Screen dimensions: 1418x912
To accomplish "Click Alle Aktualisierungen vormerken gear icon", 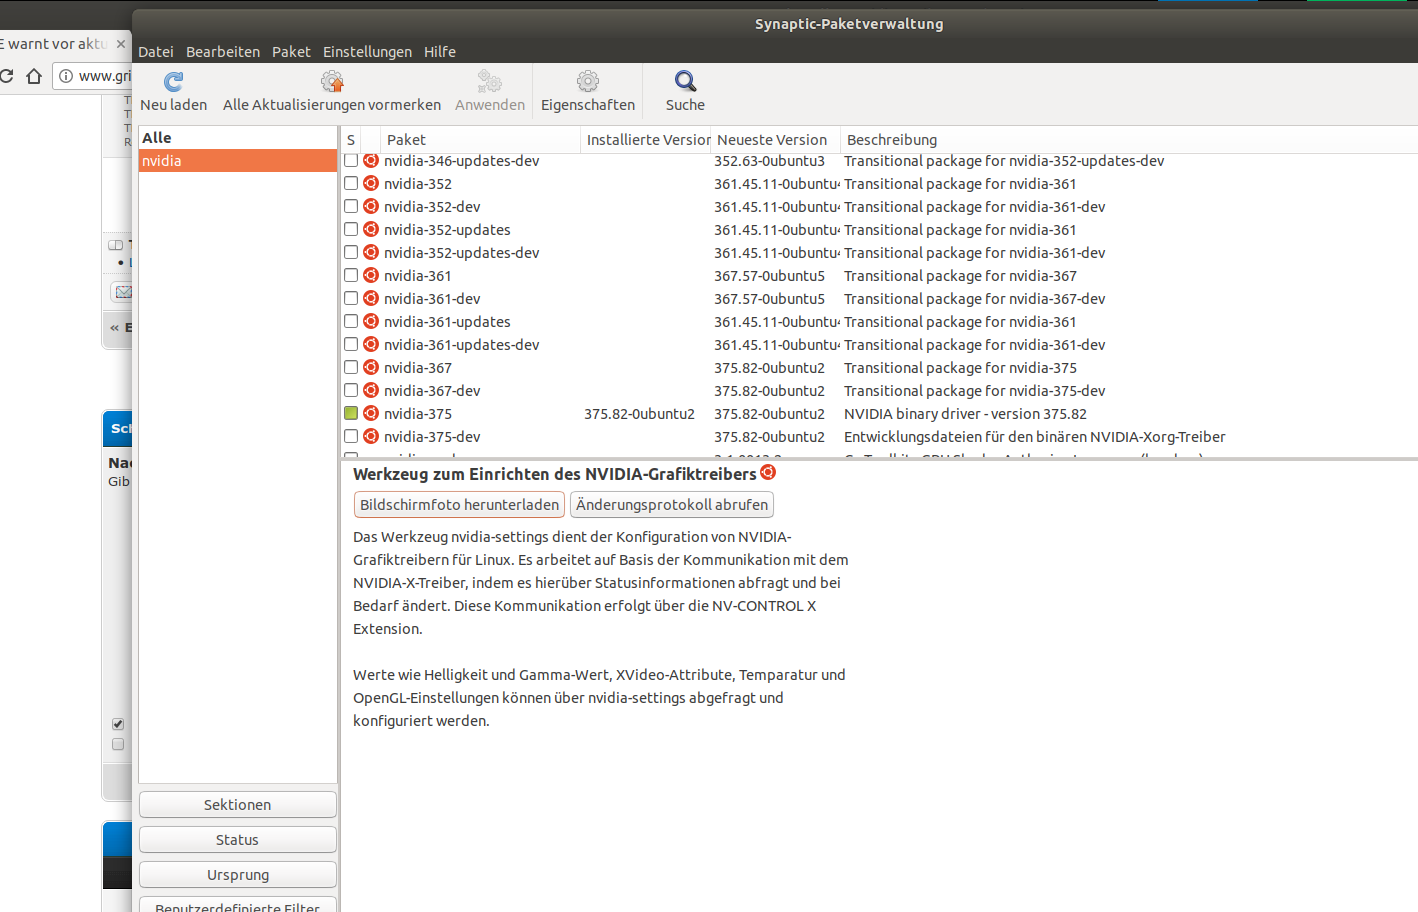I will pyautogui.click(x=332, y=82).
